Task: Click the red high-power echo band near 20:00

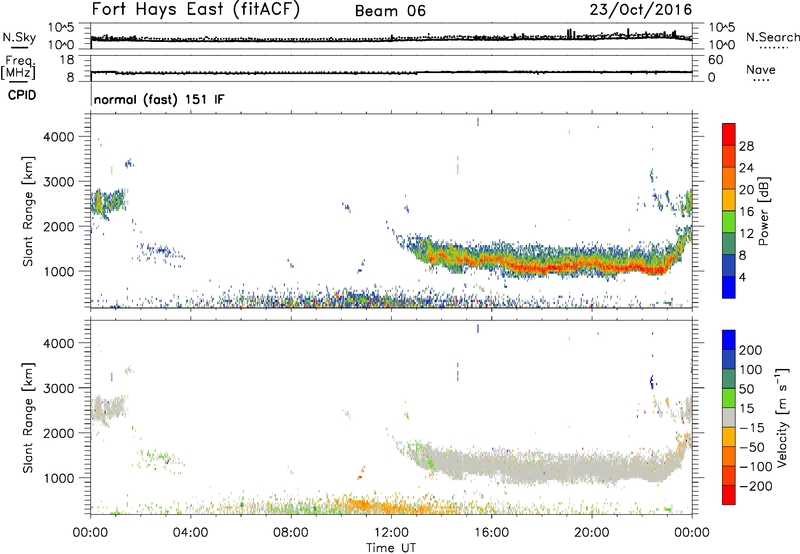Action: [x=592, y=265]
